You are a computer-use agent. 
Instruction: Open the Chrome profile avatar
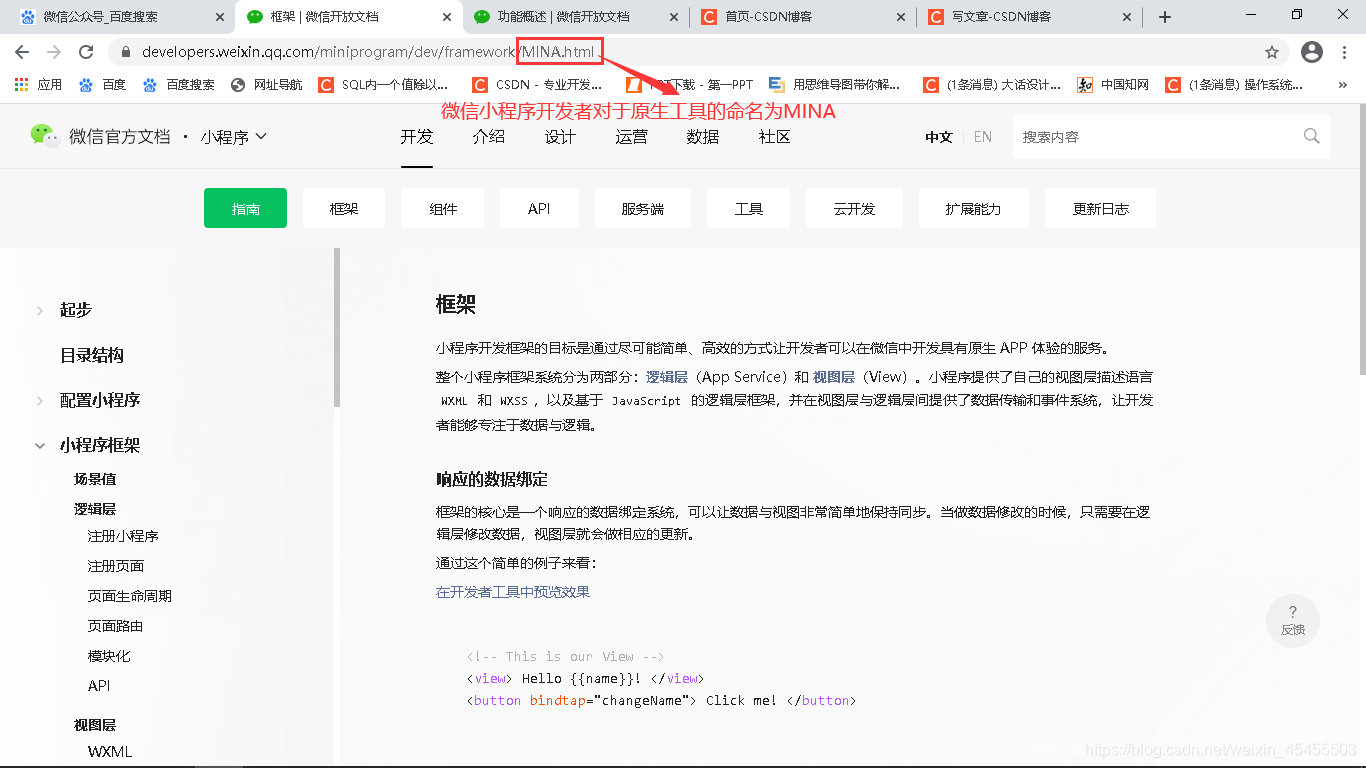1312,52
